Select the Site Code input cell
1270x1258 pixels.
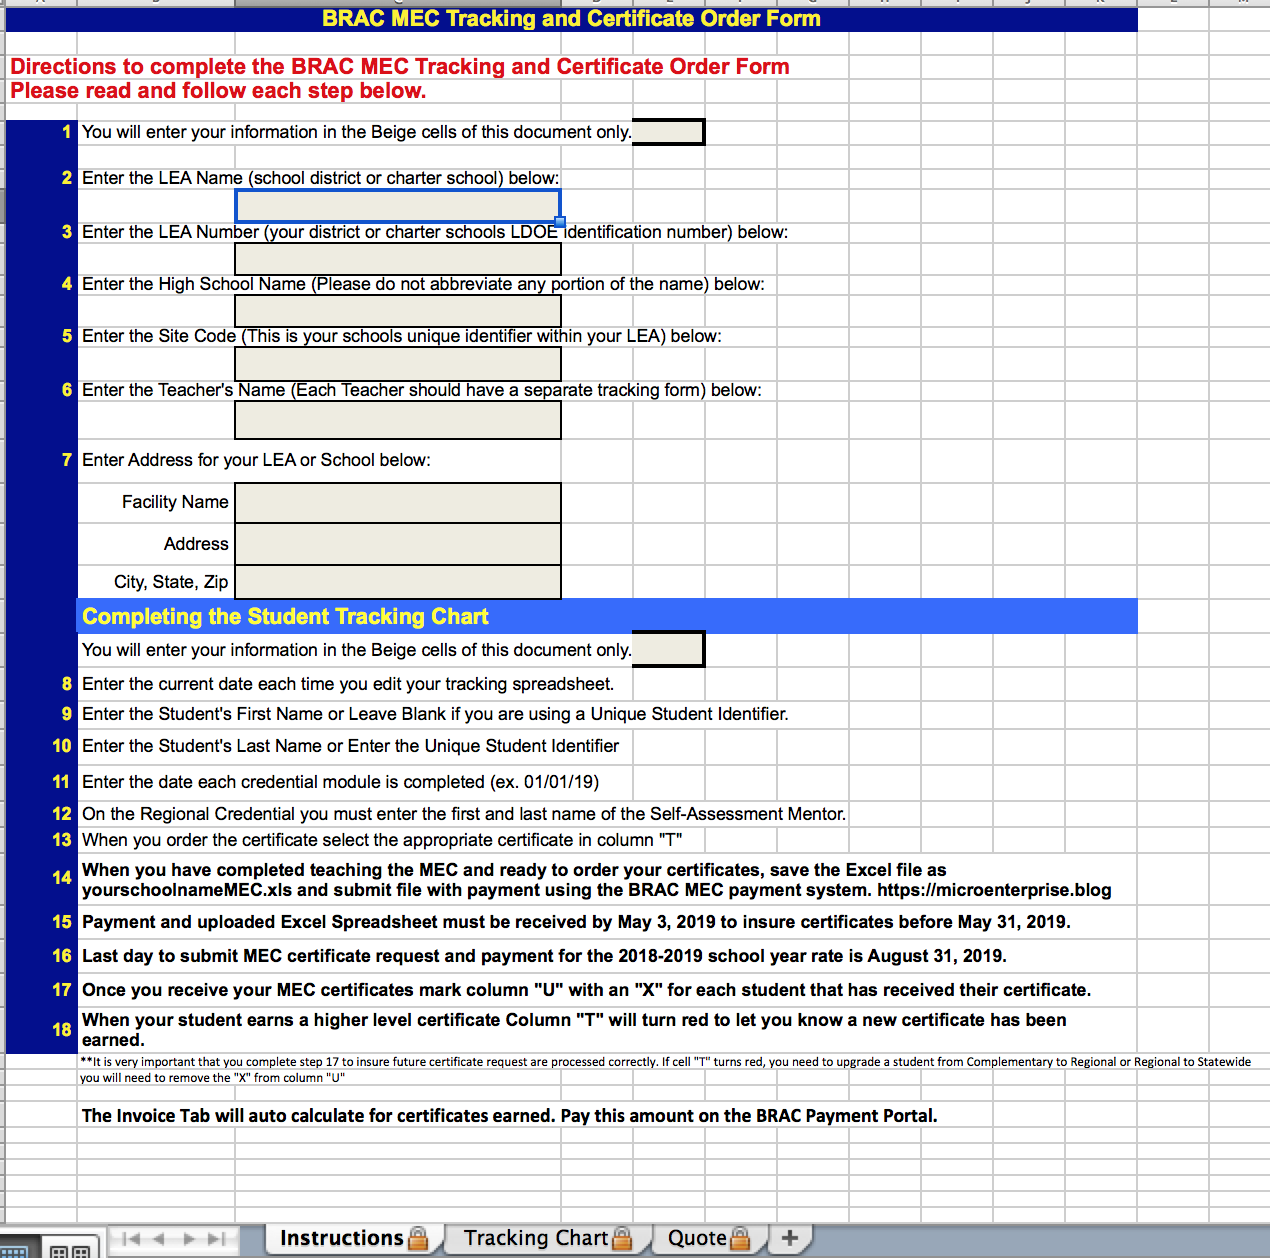397,364
